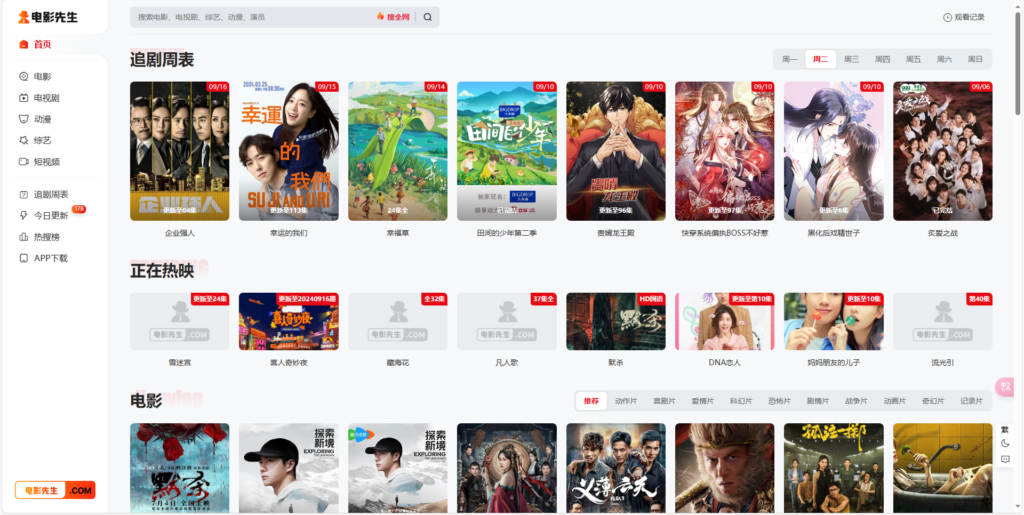The width and height of the screenshot is (1024, 515).
Task: Select the 周二 schedule tab
Action: (820, 59)
